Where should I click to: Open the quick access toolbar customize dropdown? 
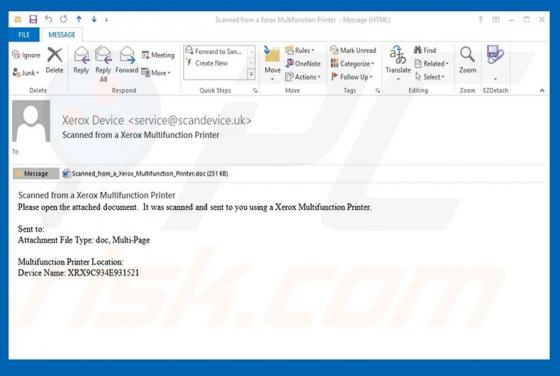point(106,20)
